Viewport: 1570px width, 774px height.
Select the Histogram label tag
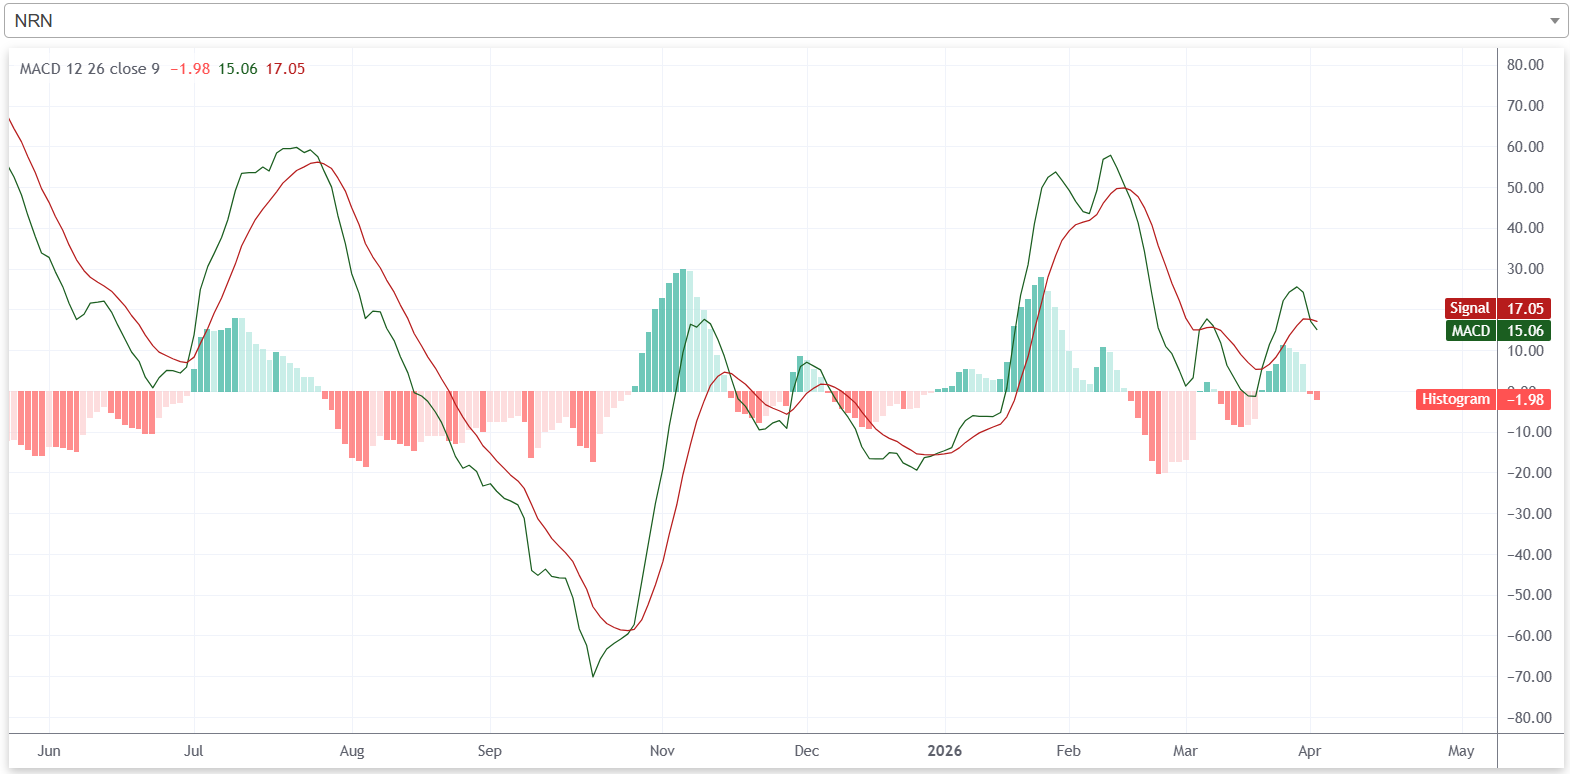pos(1455,400)
